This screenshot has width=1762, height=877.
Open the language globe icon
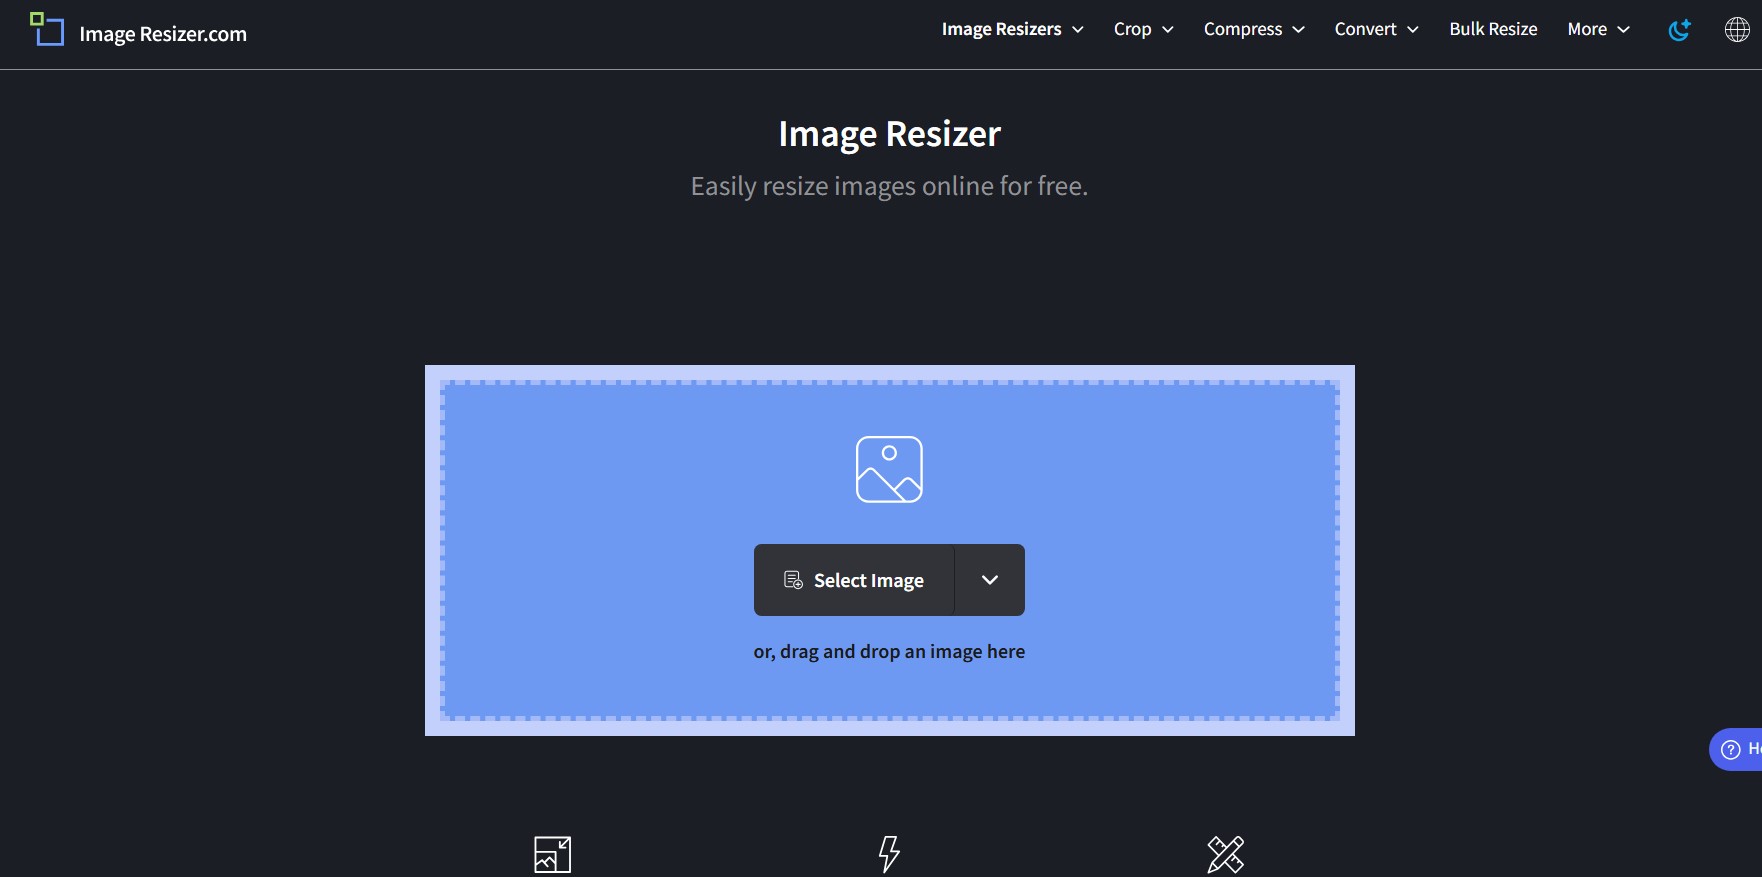[x=1737, y=30]
